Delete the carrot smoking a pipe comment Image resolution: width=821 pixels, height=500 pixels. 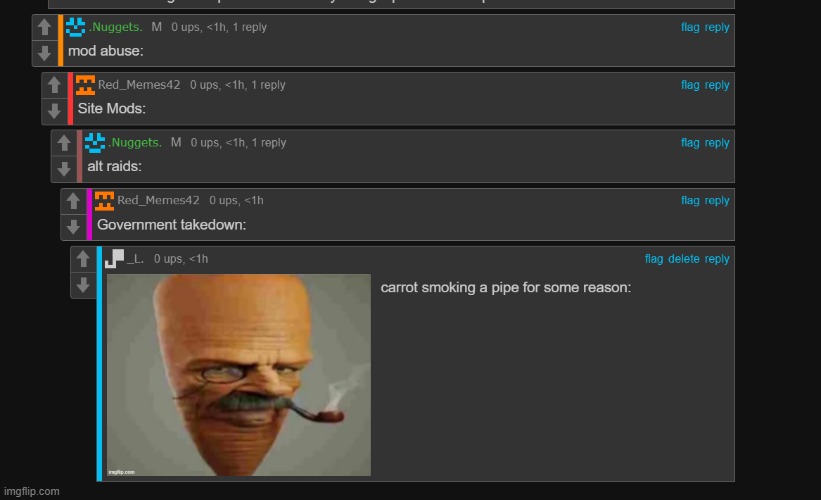coord(684,259)
